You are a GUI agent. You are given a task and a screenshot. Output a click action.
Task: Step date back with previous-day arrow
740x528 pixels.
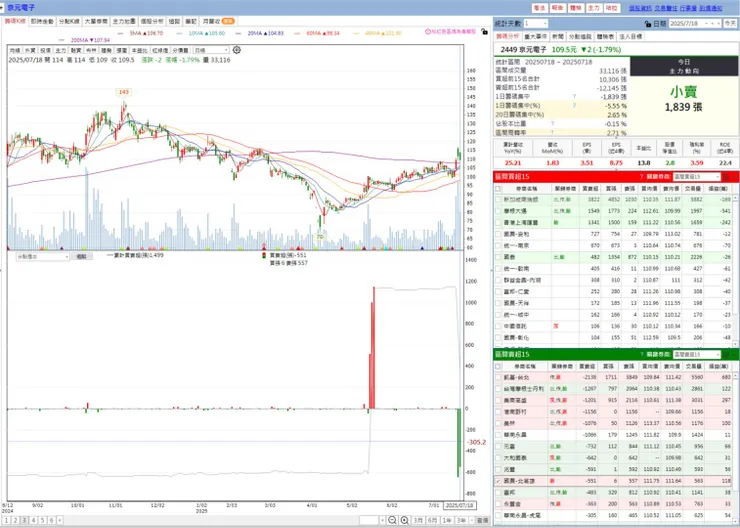pyautogui.click(x=712, y=24)
